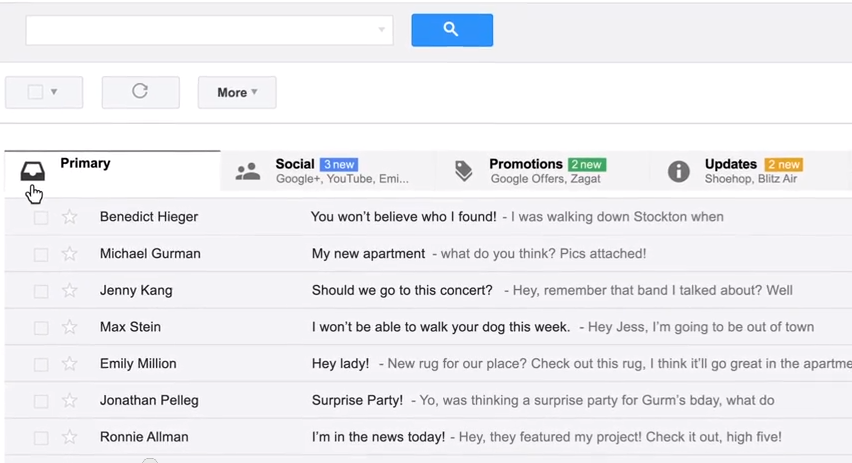852x463 pixels.
Task: Star the email from Ronnie Allman
Action: click(x=69, y=438)
